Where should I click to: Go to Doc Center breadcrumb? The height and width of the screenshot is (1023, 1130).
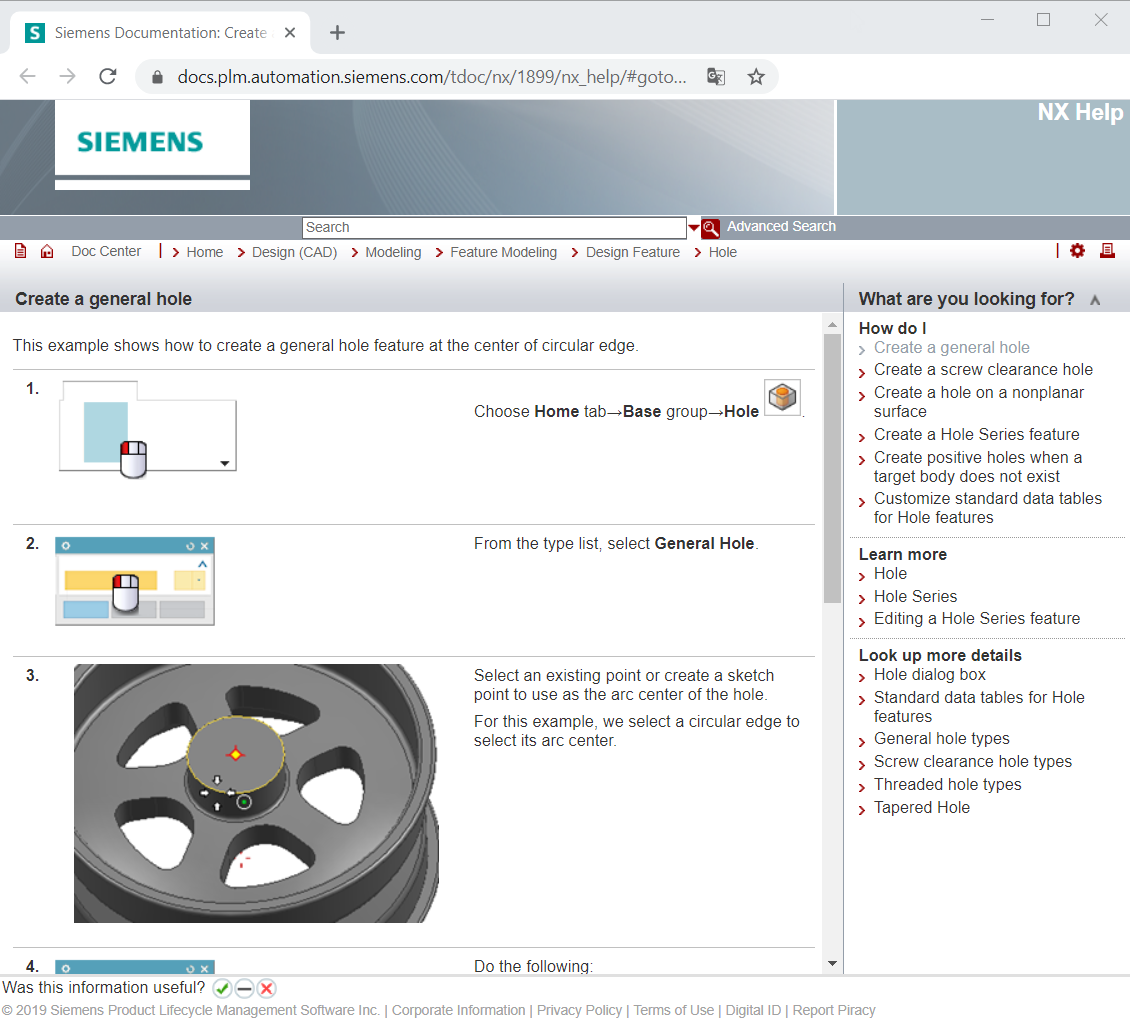click(x=106, y=251)
